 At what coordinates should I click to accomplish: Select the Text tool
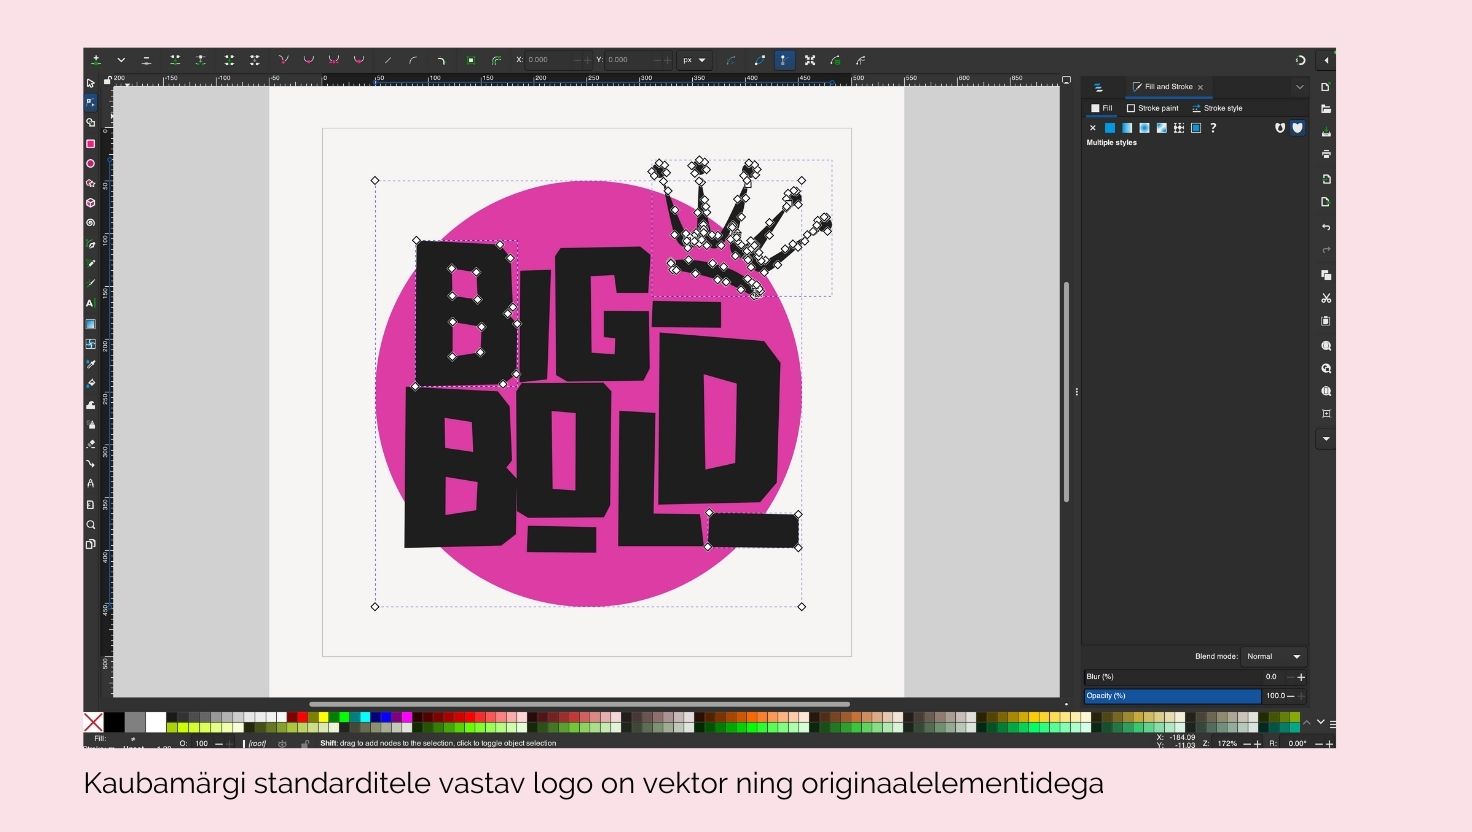pos(90,303)
